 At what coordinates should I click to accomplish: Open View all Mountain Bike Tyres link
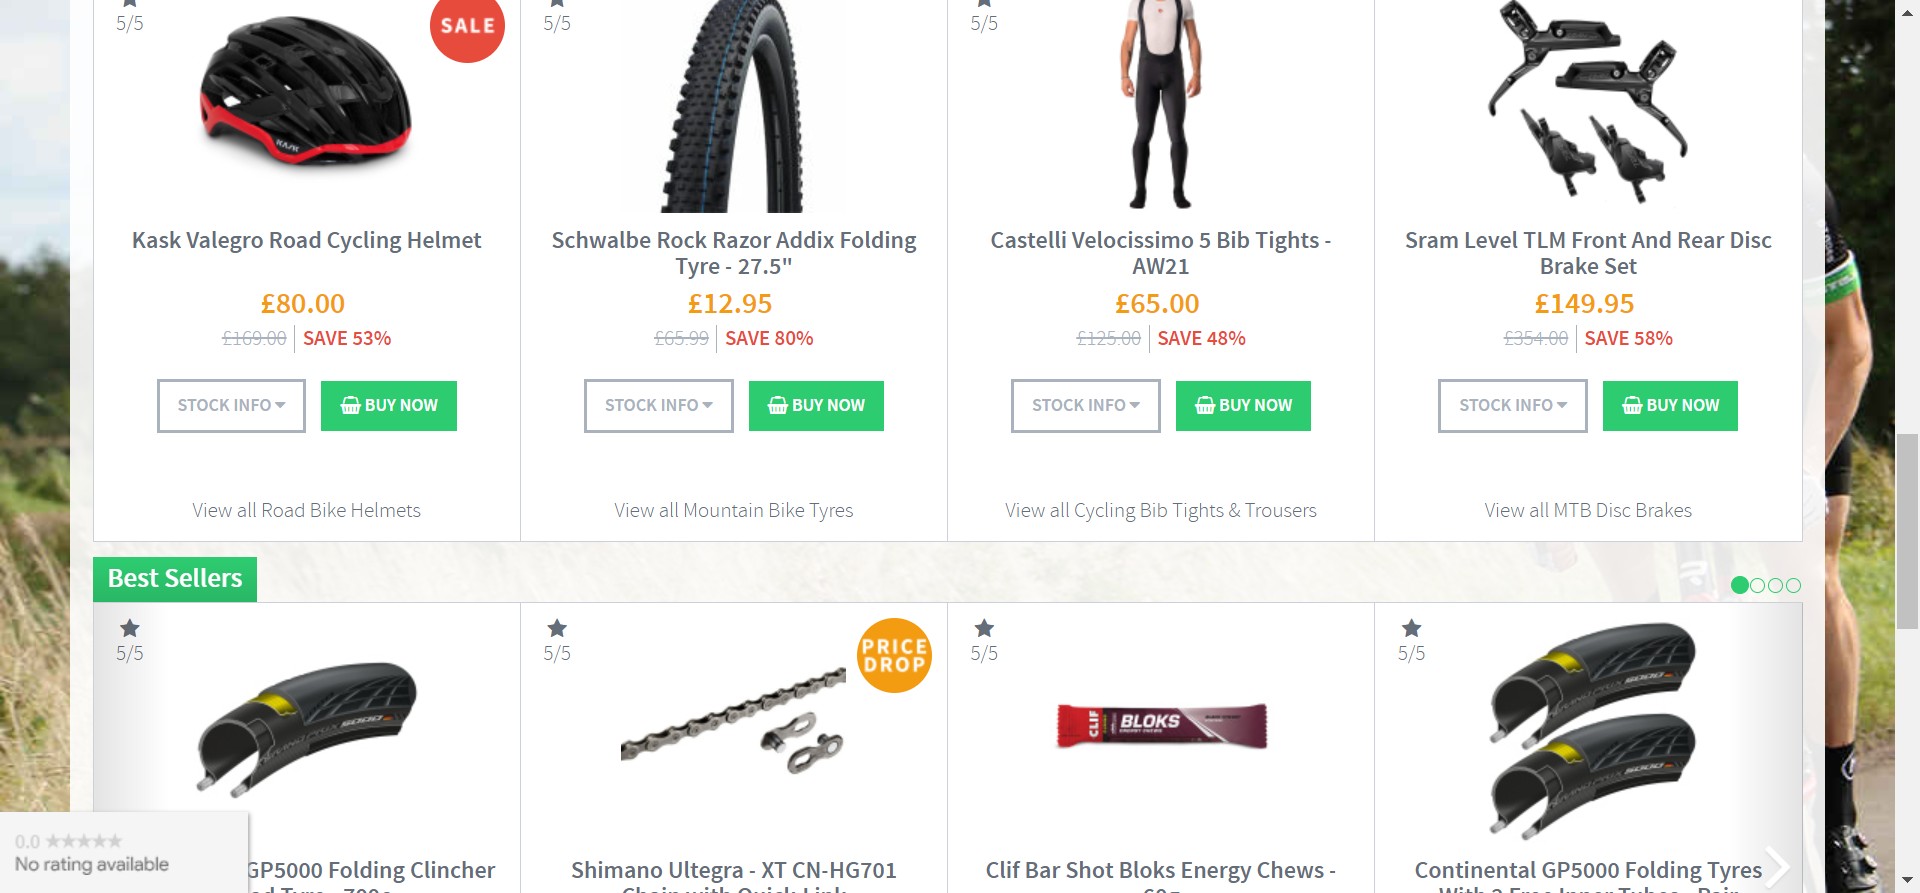(734, 510)
